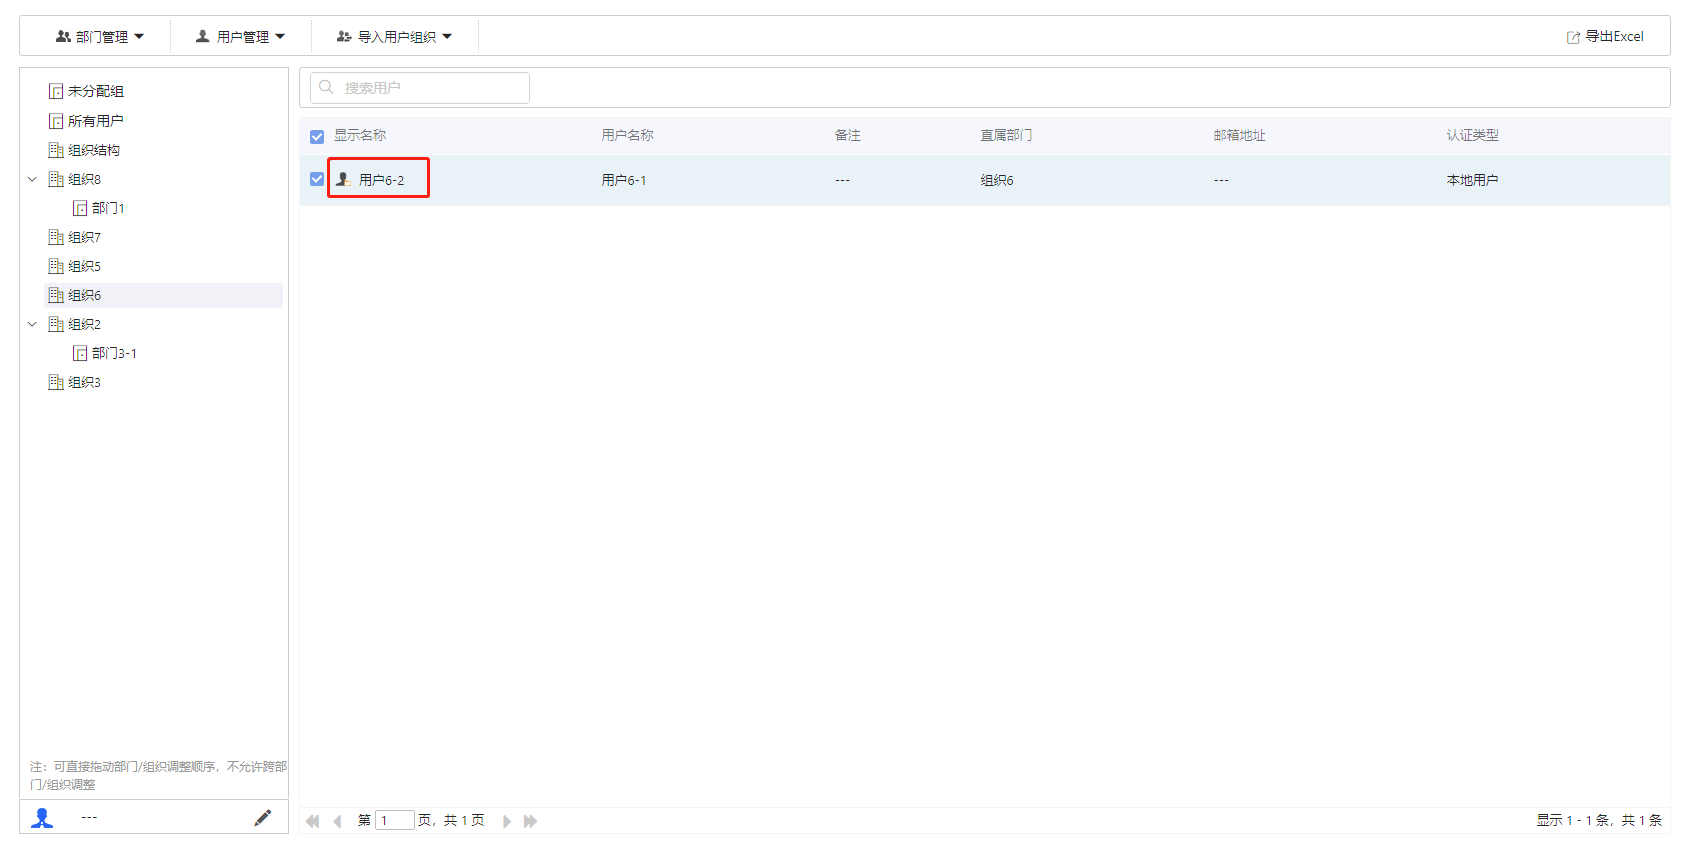Click the export icon beside 导出Excel
Viewport: 1689px width, 846px height.
(x=1573, y=37)
